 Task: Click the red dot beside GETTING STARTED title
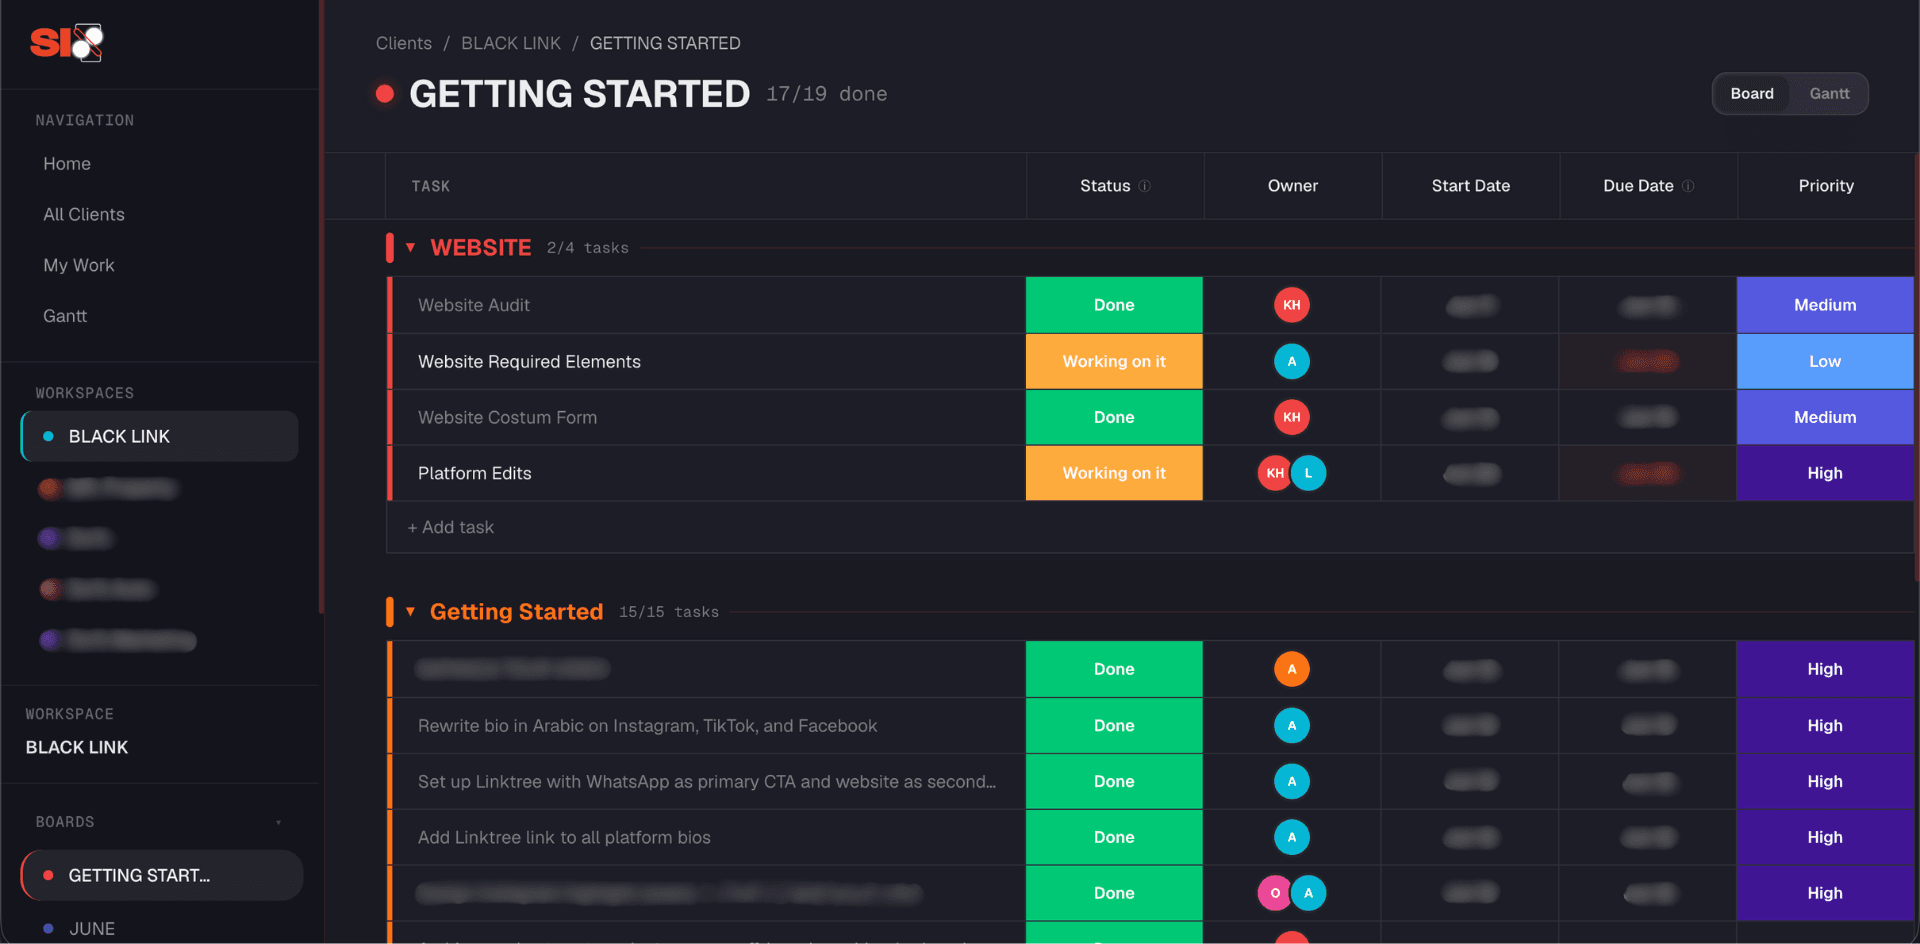[x=385, y=94]
